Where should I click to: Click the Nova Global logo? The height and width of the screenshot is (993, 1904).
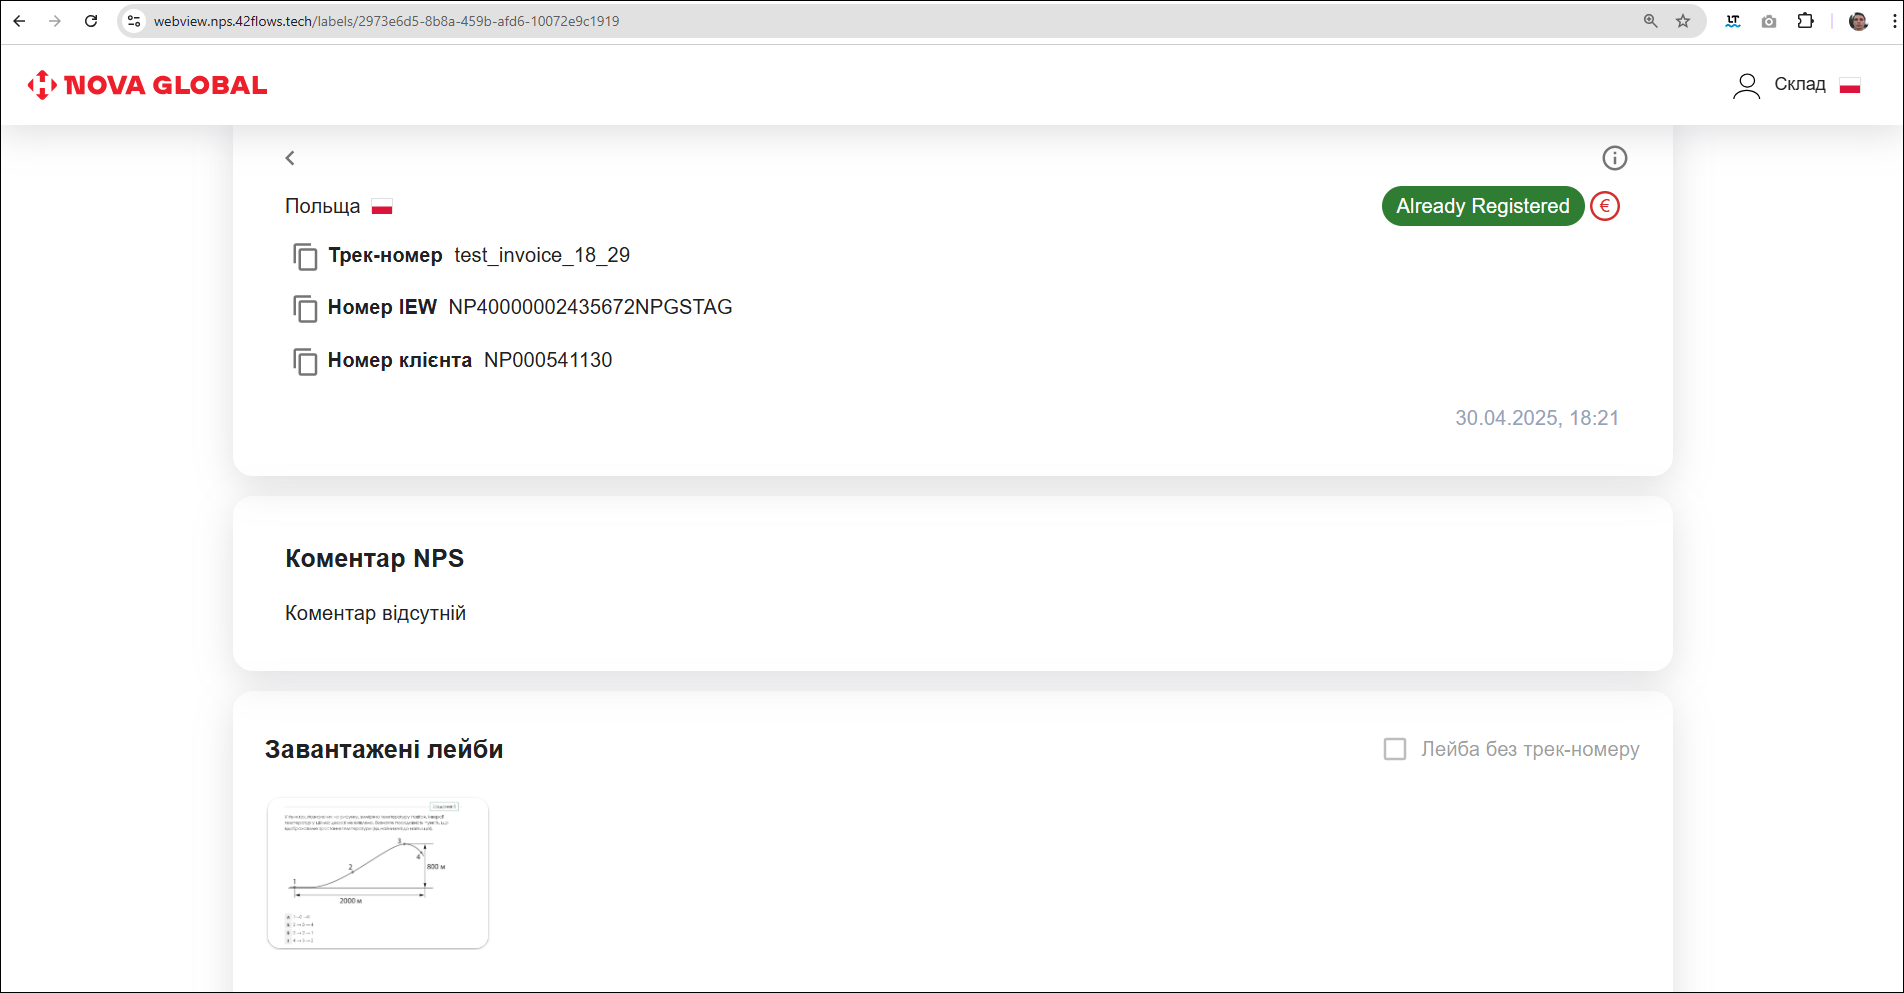[x=147, y=85]
